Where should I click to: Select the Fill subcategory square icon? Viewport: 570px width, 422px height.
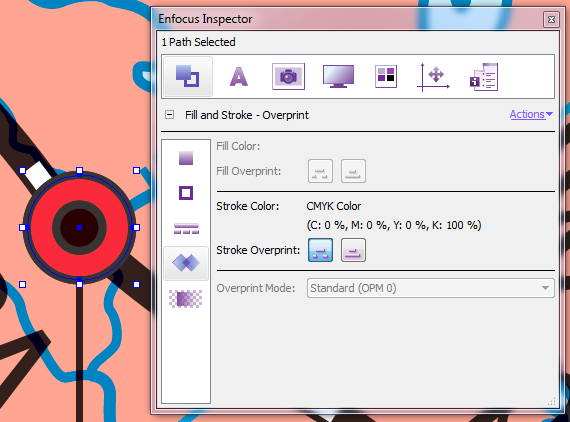[186, 158]
